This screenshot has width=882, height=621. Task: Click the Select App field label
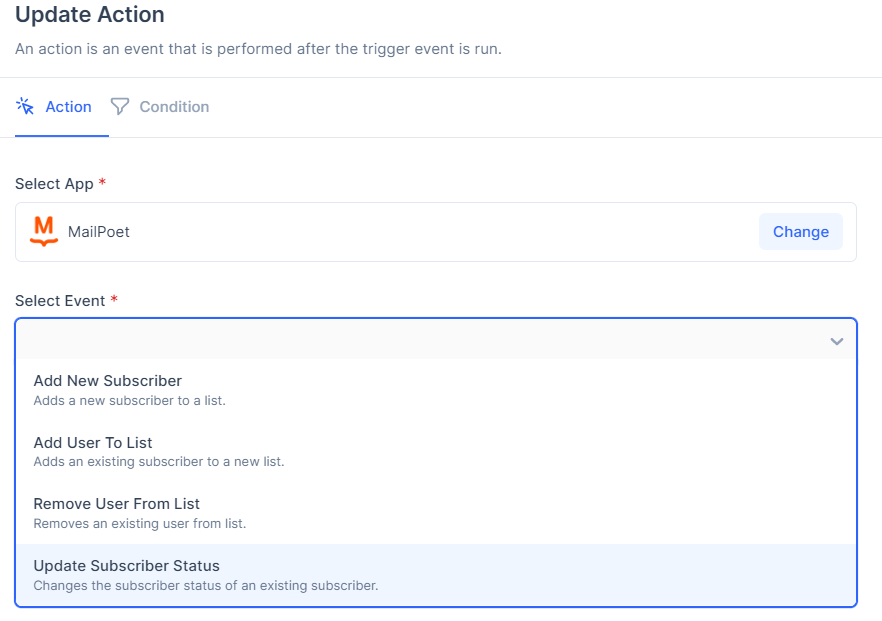[54, 184]
